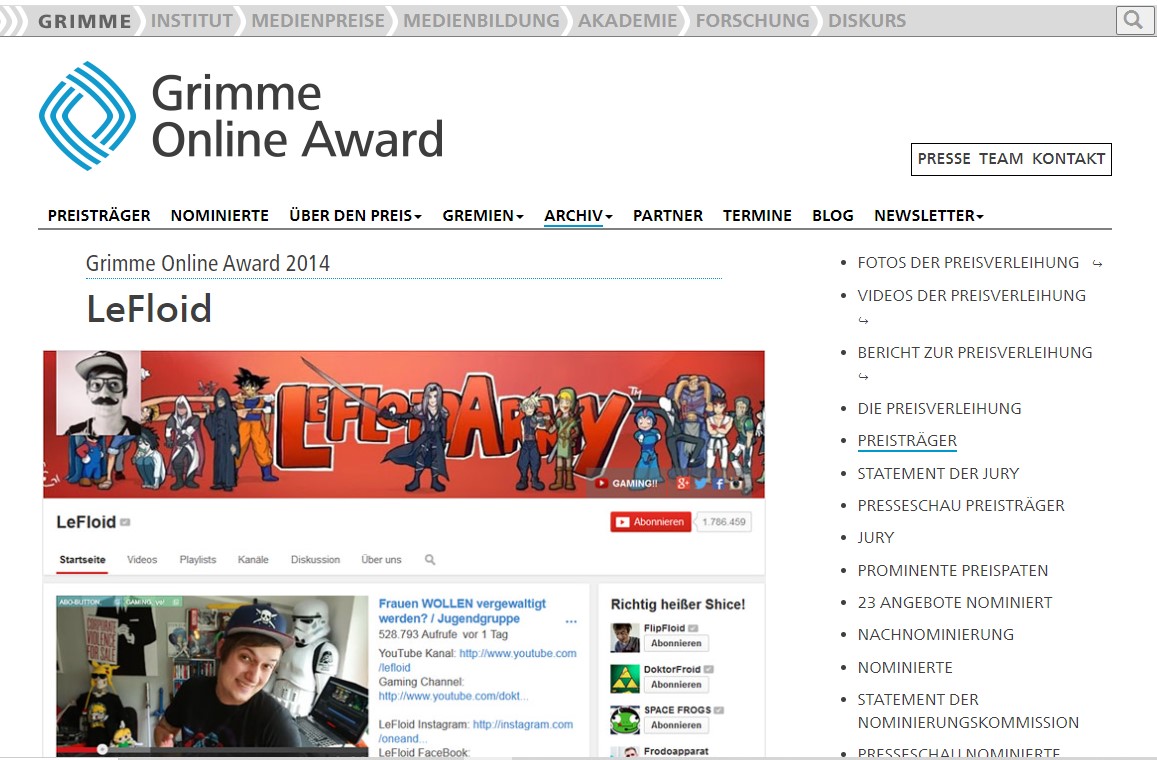Click the channel search magnifier icon

tap(430, 560)
